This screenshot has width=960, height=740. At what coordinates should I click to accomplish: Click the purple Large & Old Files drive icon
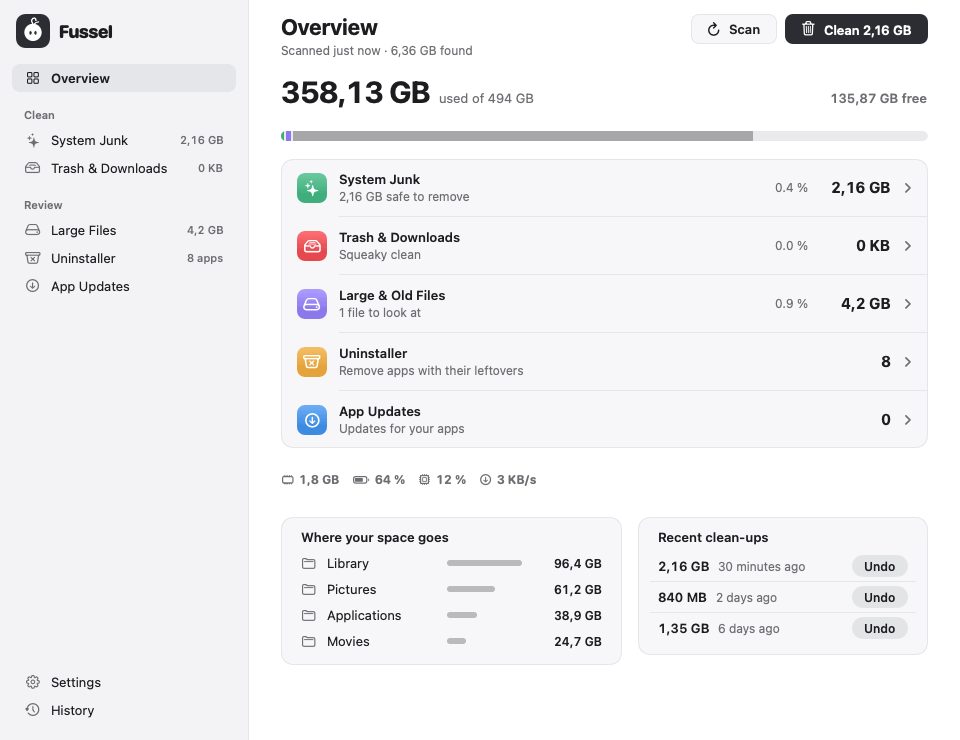click(x=312, y=304)
